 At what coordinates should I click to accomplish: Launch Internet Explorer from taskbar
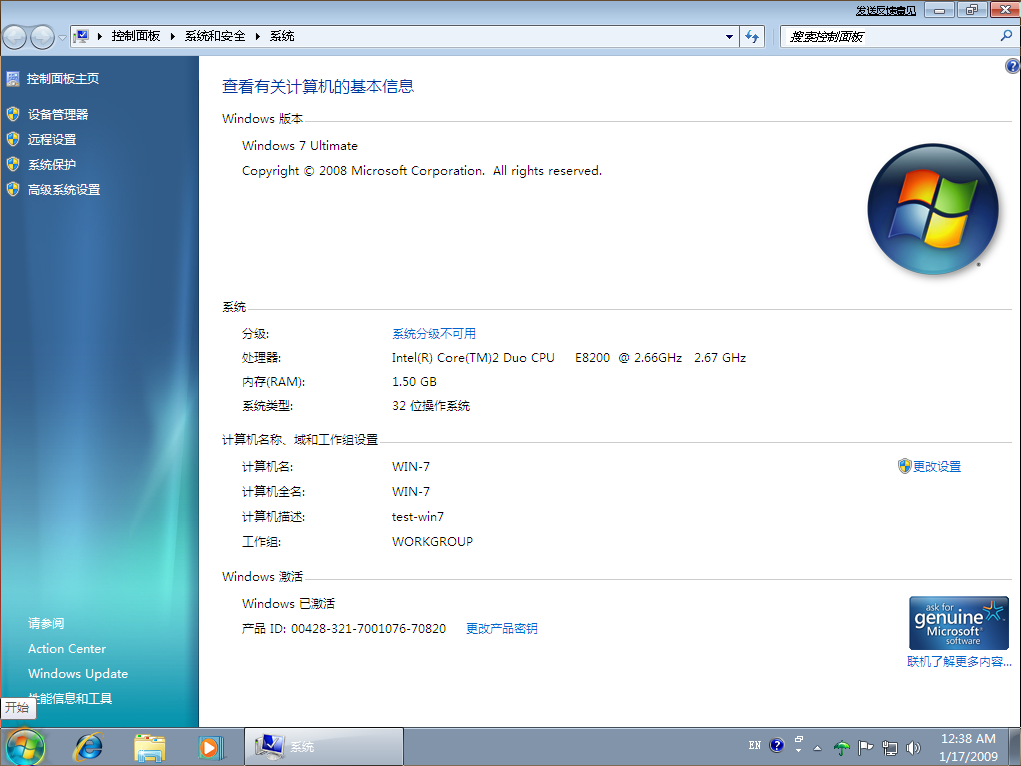(x=89, y=747)
